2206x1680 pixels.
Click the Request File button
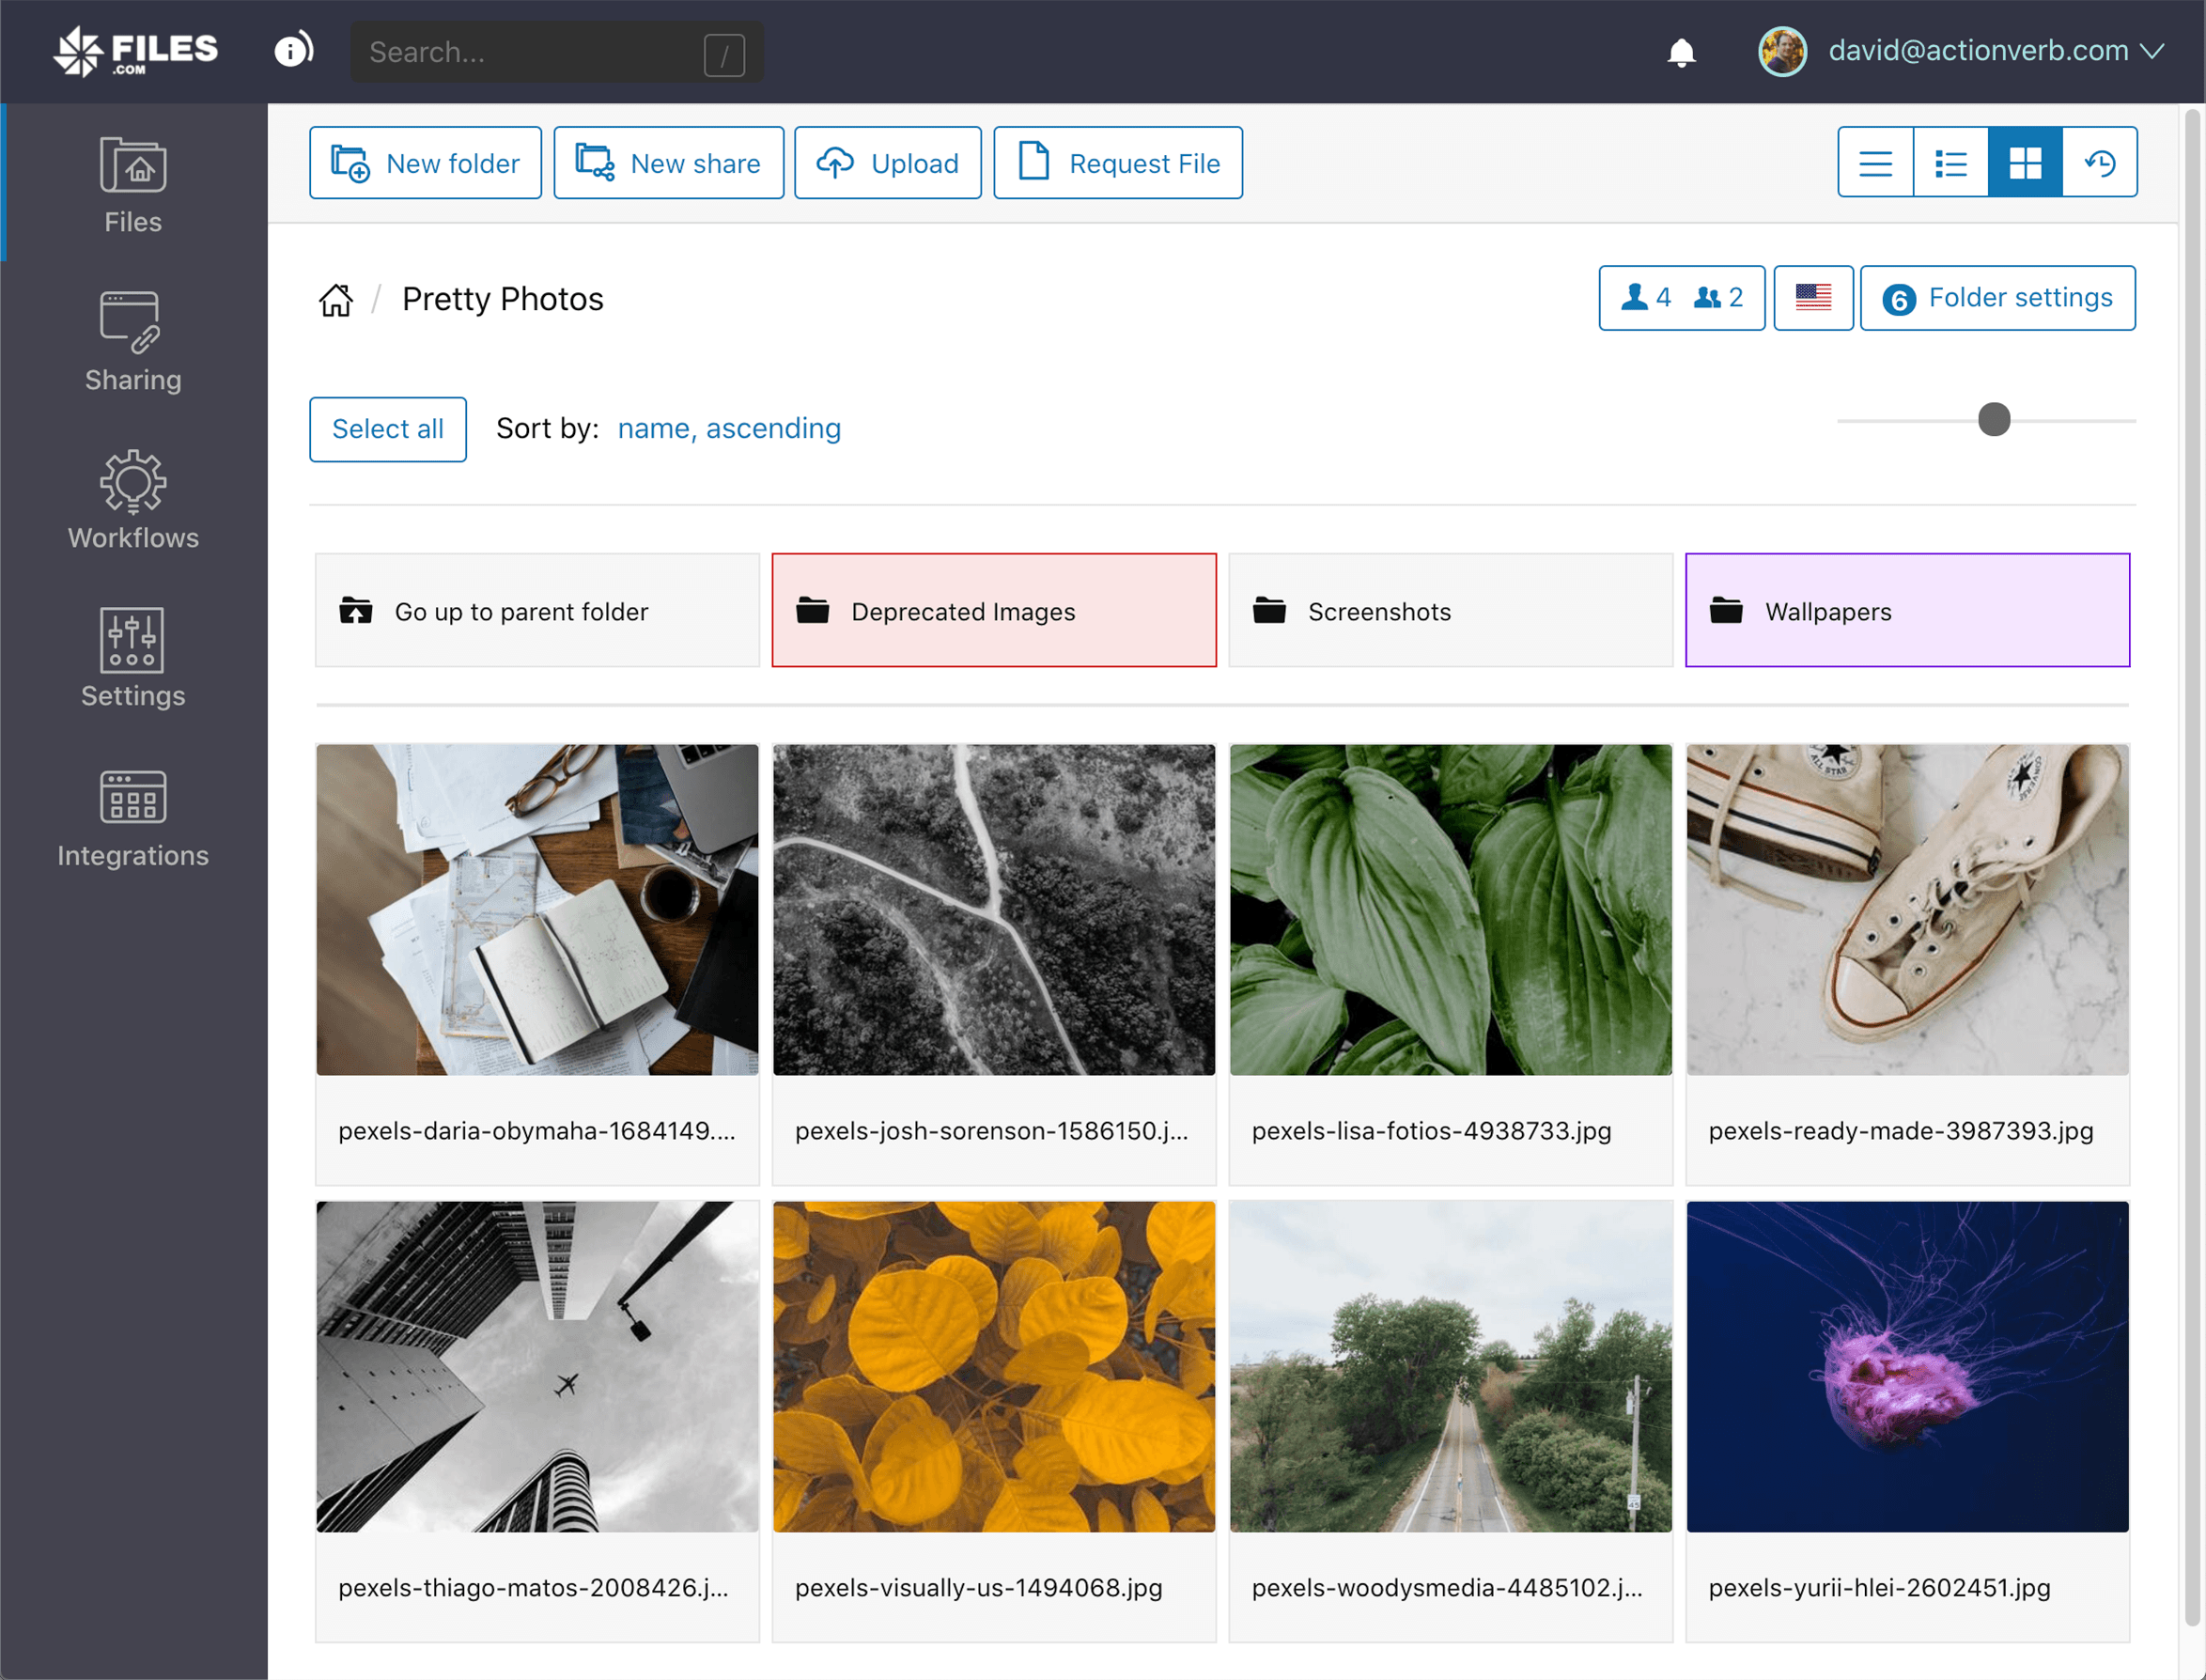coord(1118,163)
